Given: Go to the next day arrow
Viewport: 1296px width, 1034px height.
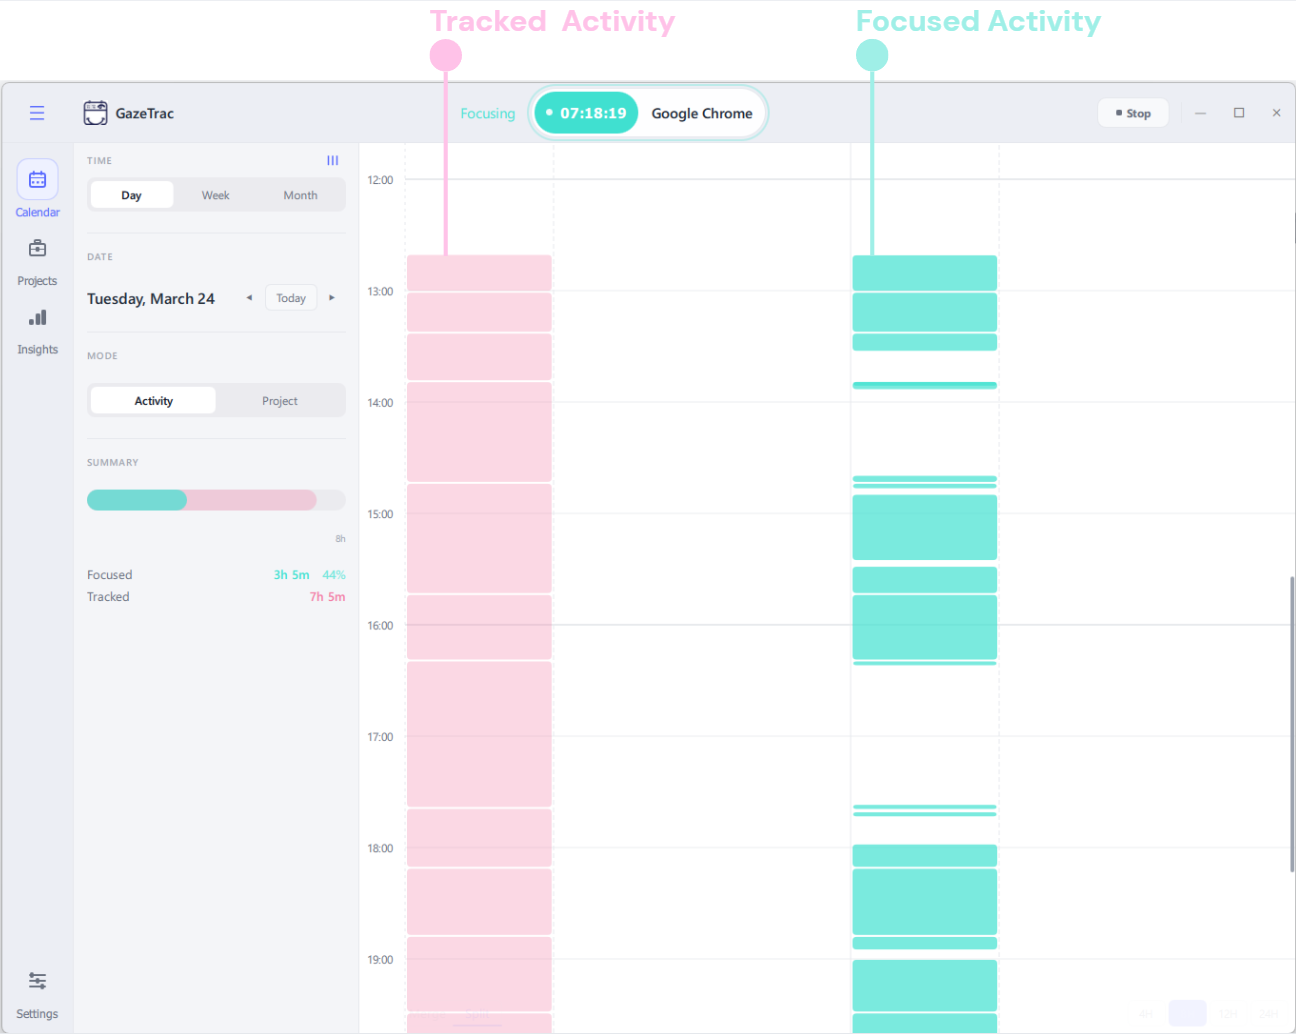Looking at the screenshot, I should coord(332,298).
